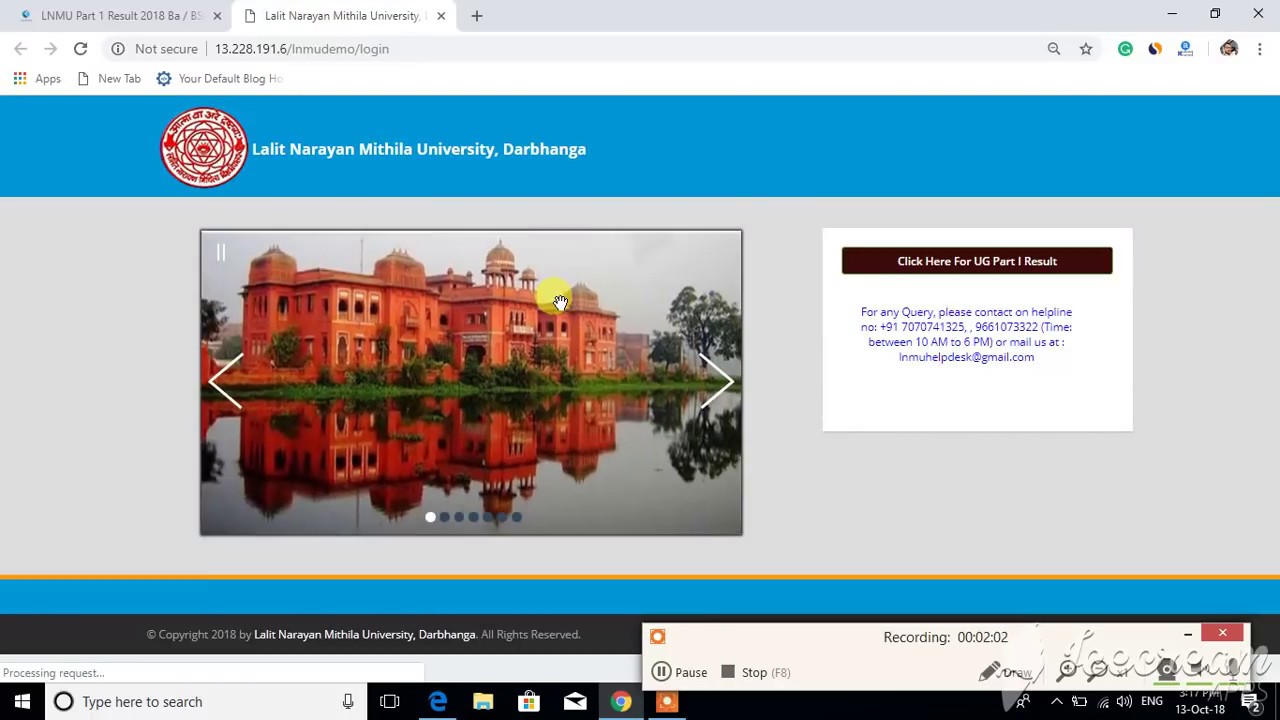This screenshot has height=720, width=1280.
Task: Open Microsoft Store from taskbar
Action: tap(529, 702)
